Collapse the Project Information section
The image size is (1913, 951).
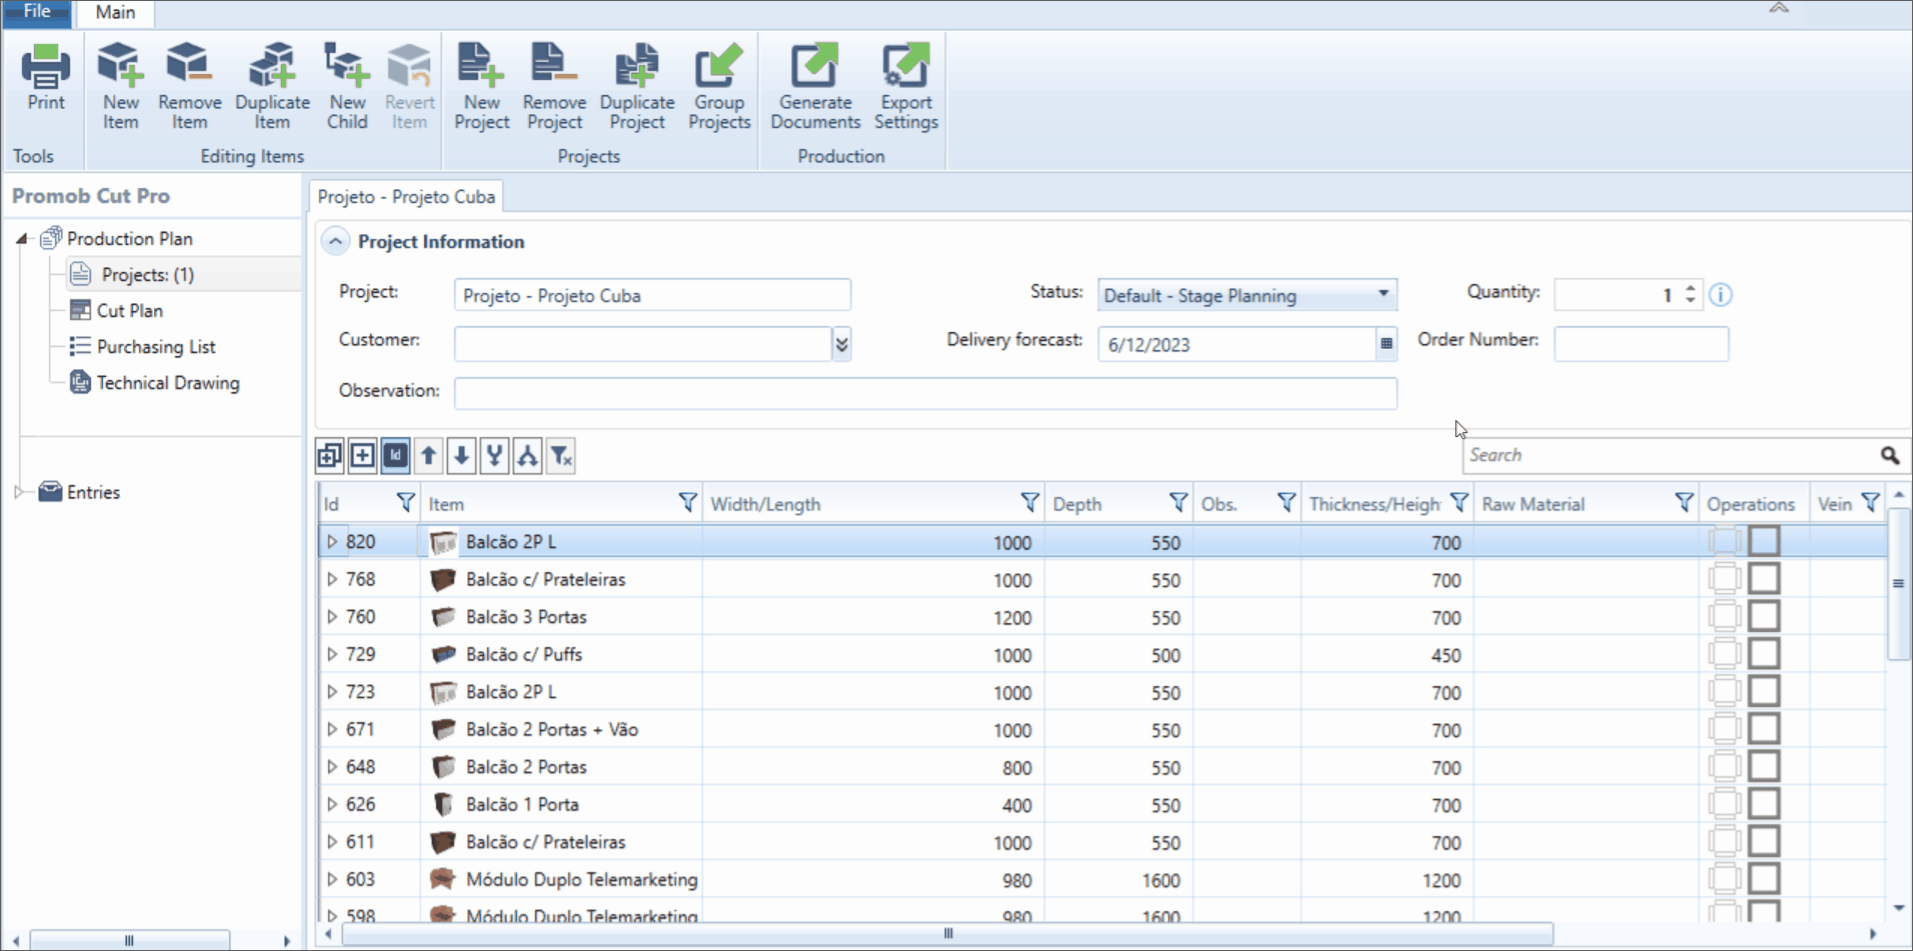pos(335,241)
